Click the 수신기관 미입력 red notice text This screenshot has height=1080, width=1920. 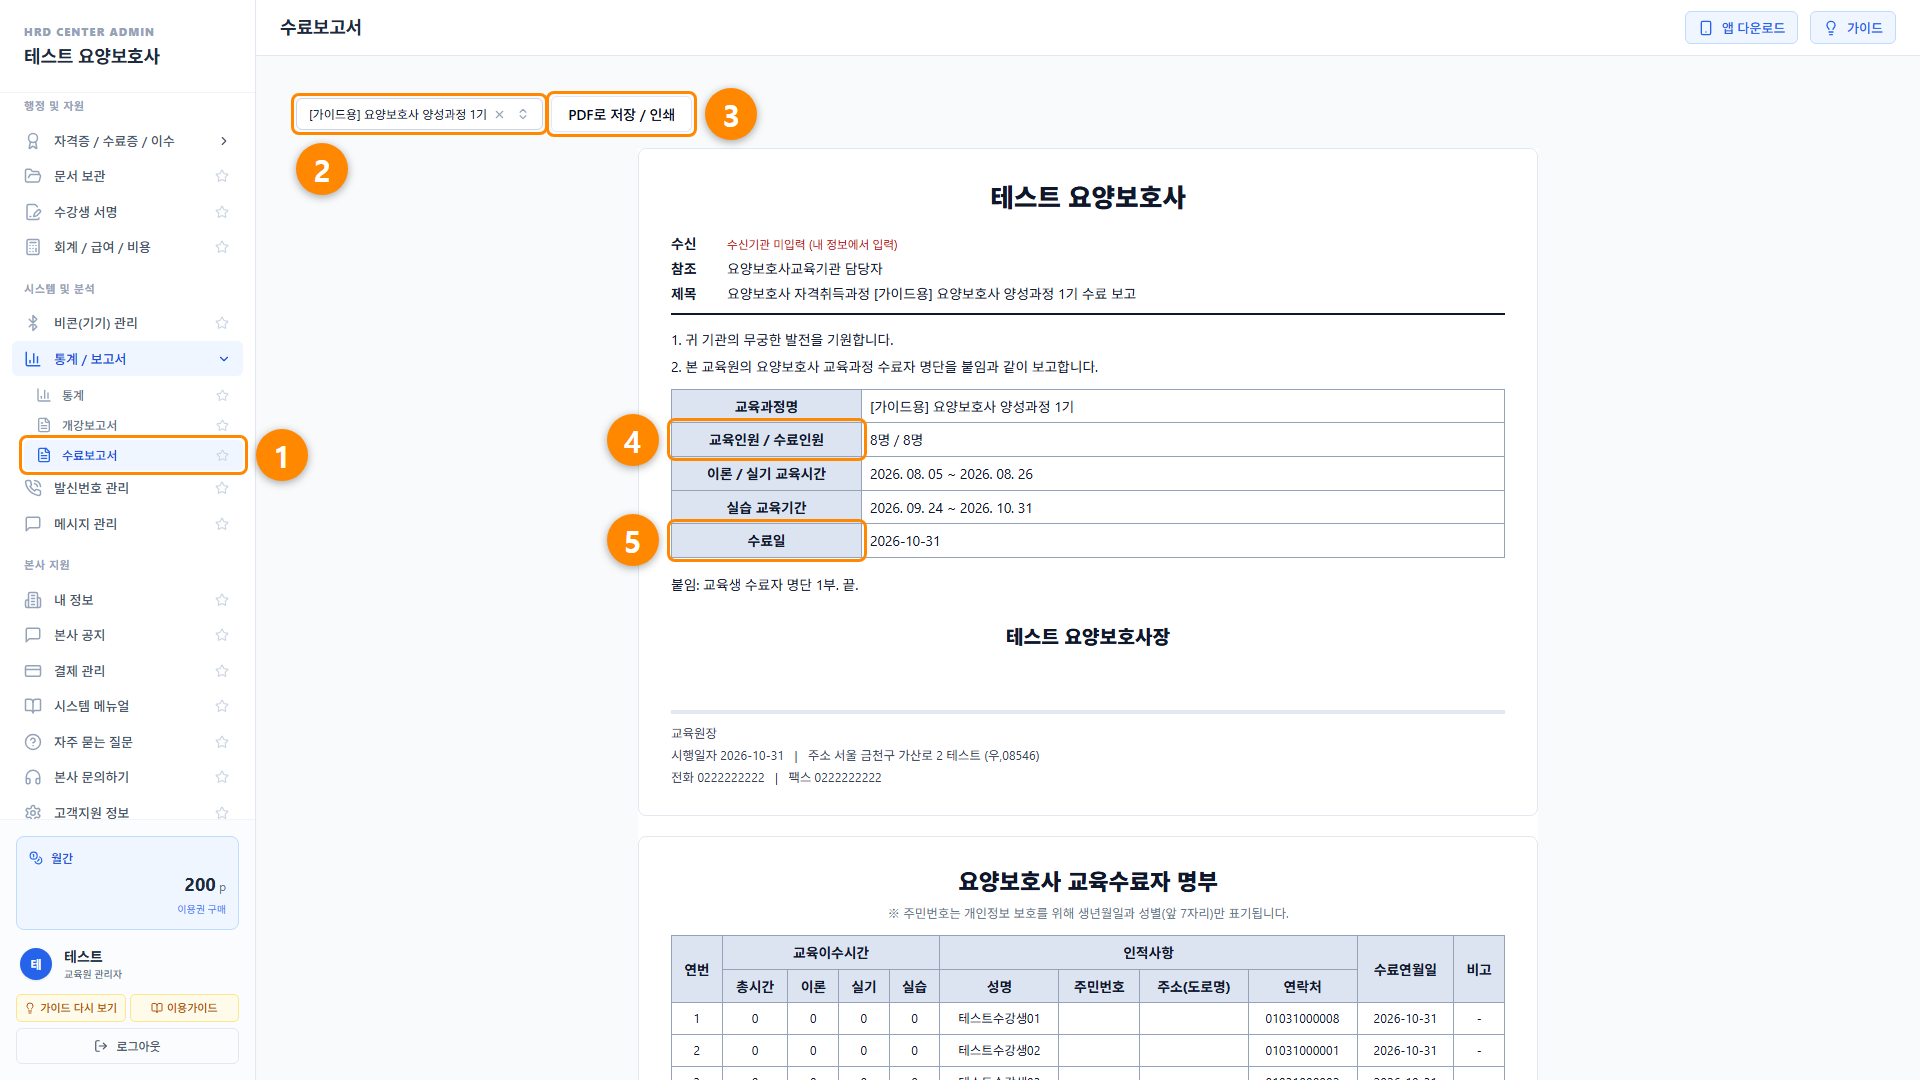click(x=812, y=244)
